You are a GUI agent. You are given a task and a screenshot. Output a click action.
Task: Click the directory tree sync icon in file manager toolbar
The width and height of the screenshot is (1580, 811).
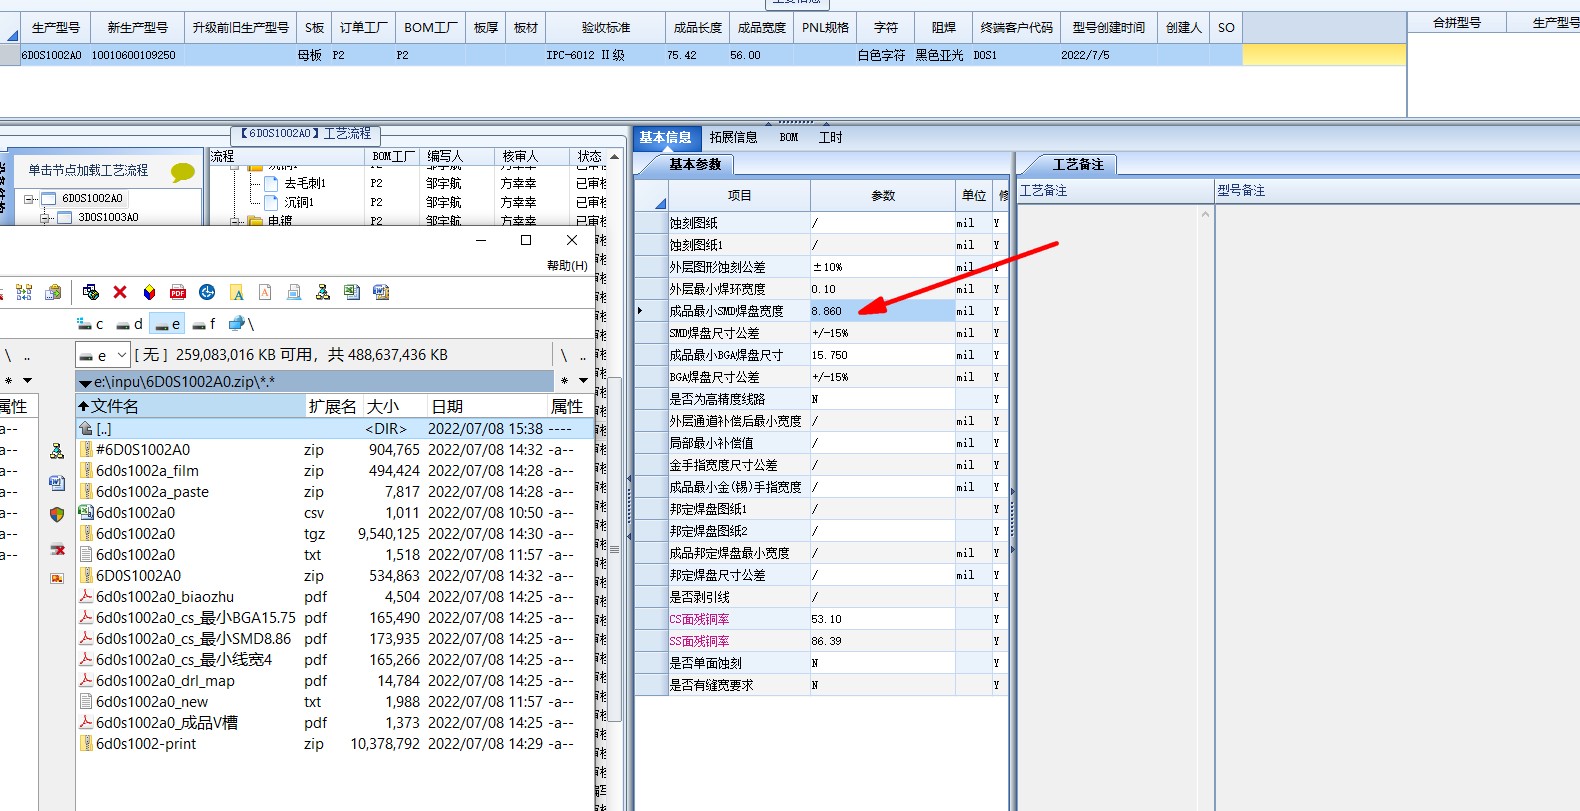[24, 292]
